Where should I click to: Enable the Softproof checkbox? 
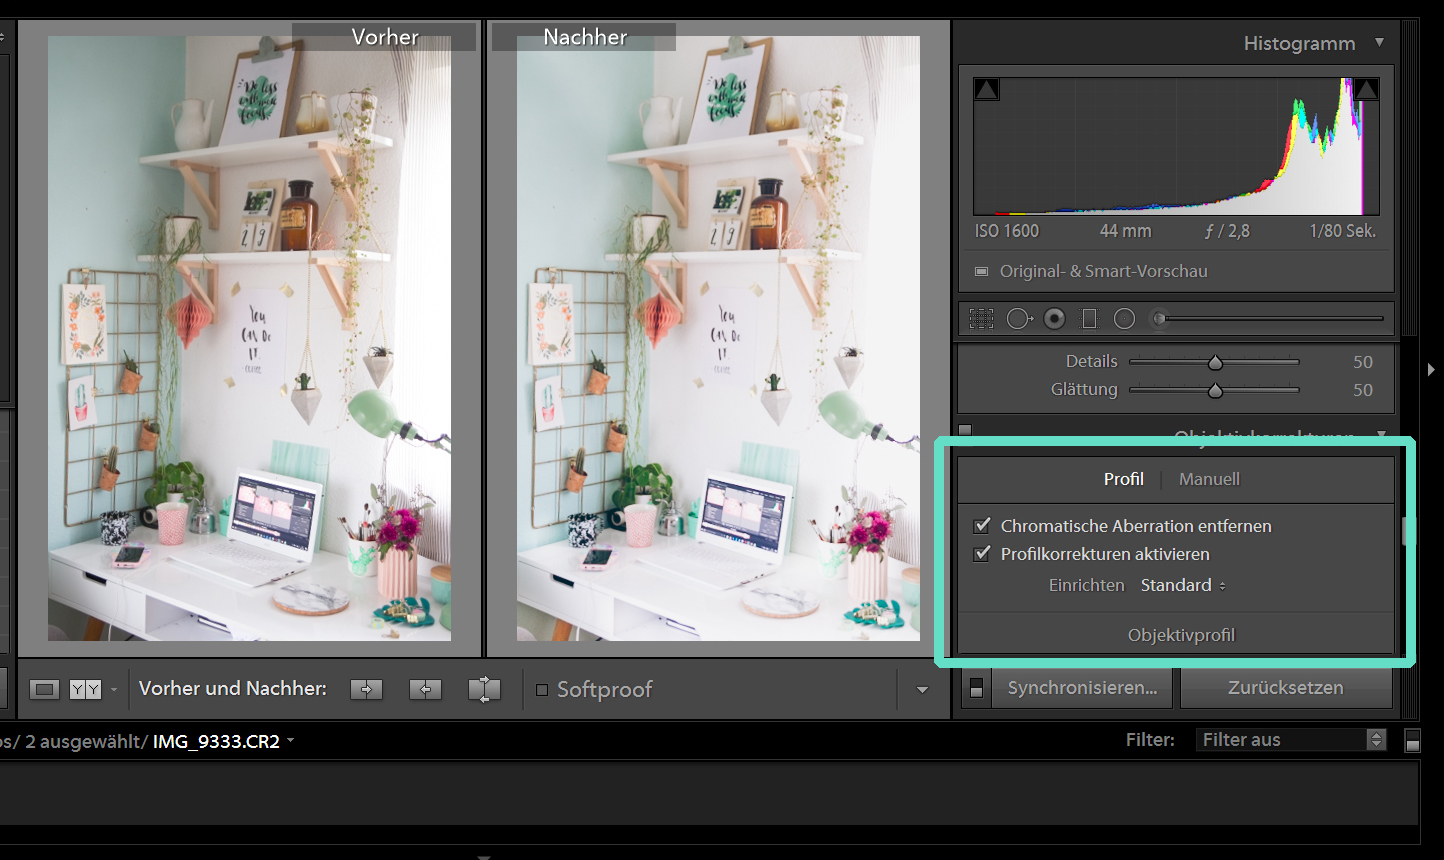pyautogui.click(x=542, y=690)
